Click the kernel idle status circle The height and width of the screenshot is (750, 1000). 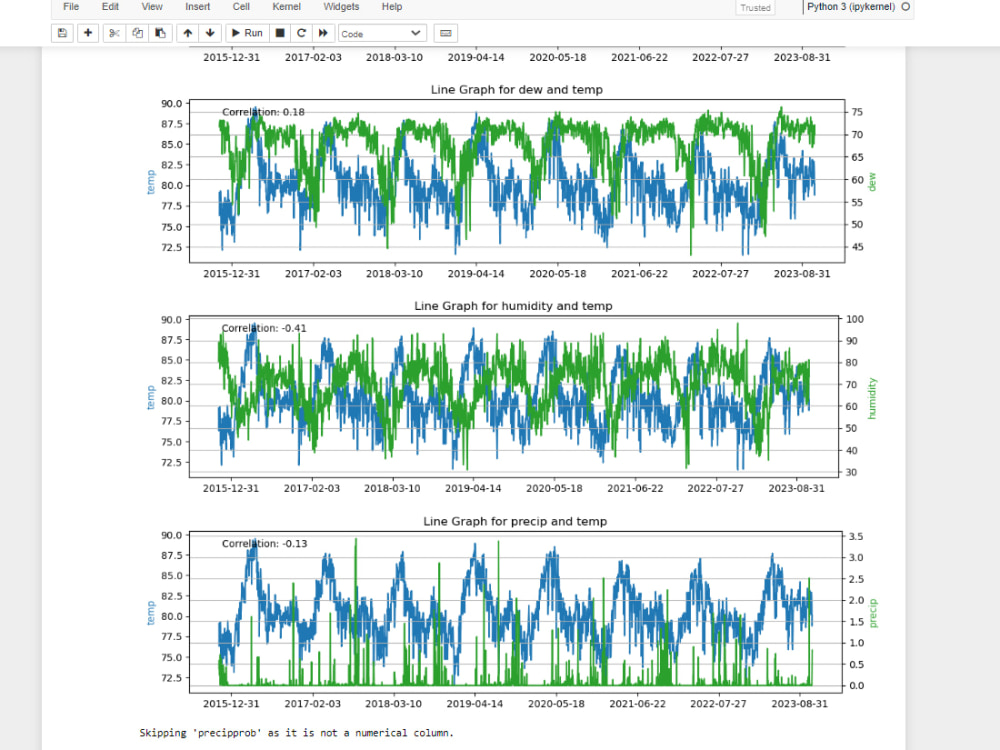[906, 7]
